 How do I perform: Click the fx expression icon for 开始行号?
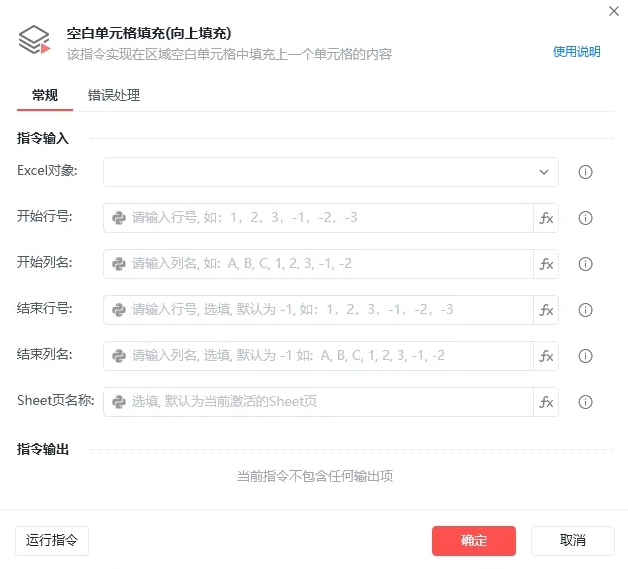(x=546, y=218)
